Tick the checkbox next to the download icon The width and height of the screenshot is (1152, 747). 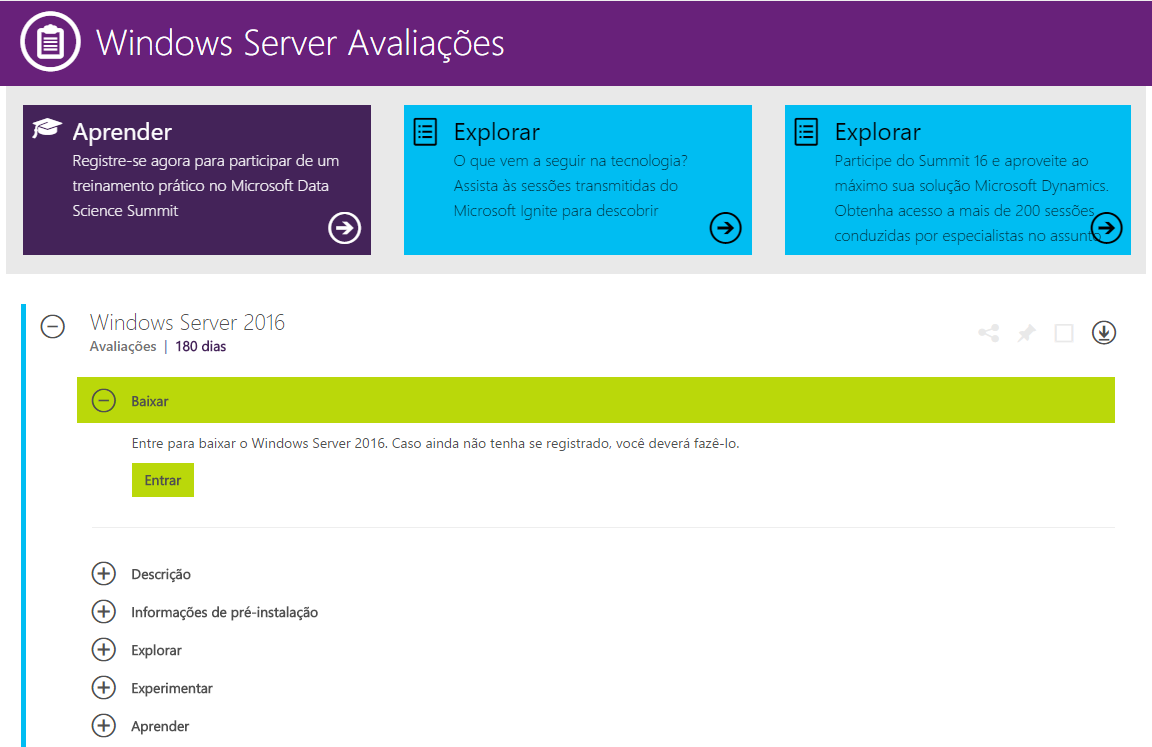pyautogui.click(x=1064, y=333)
